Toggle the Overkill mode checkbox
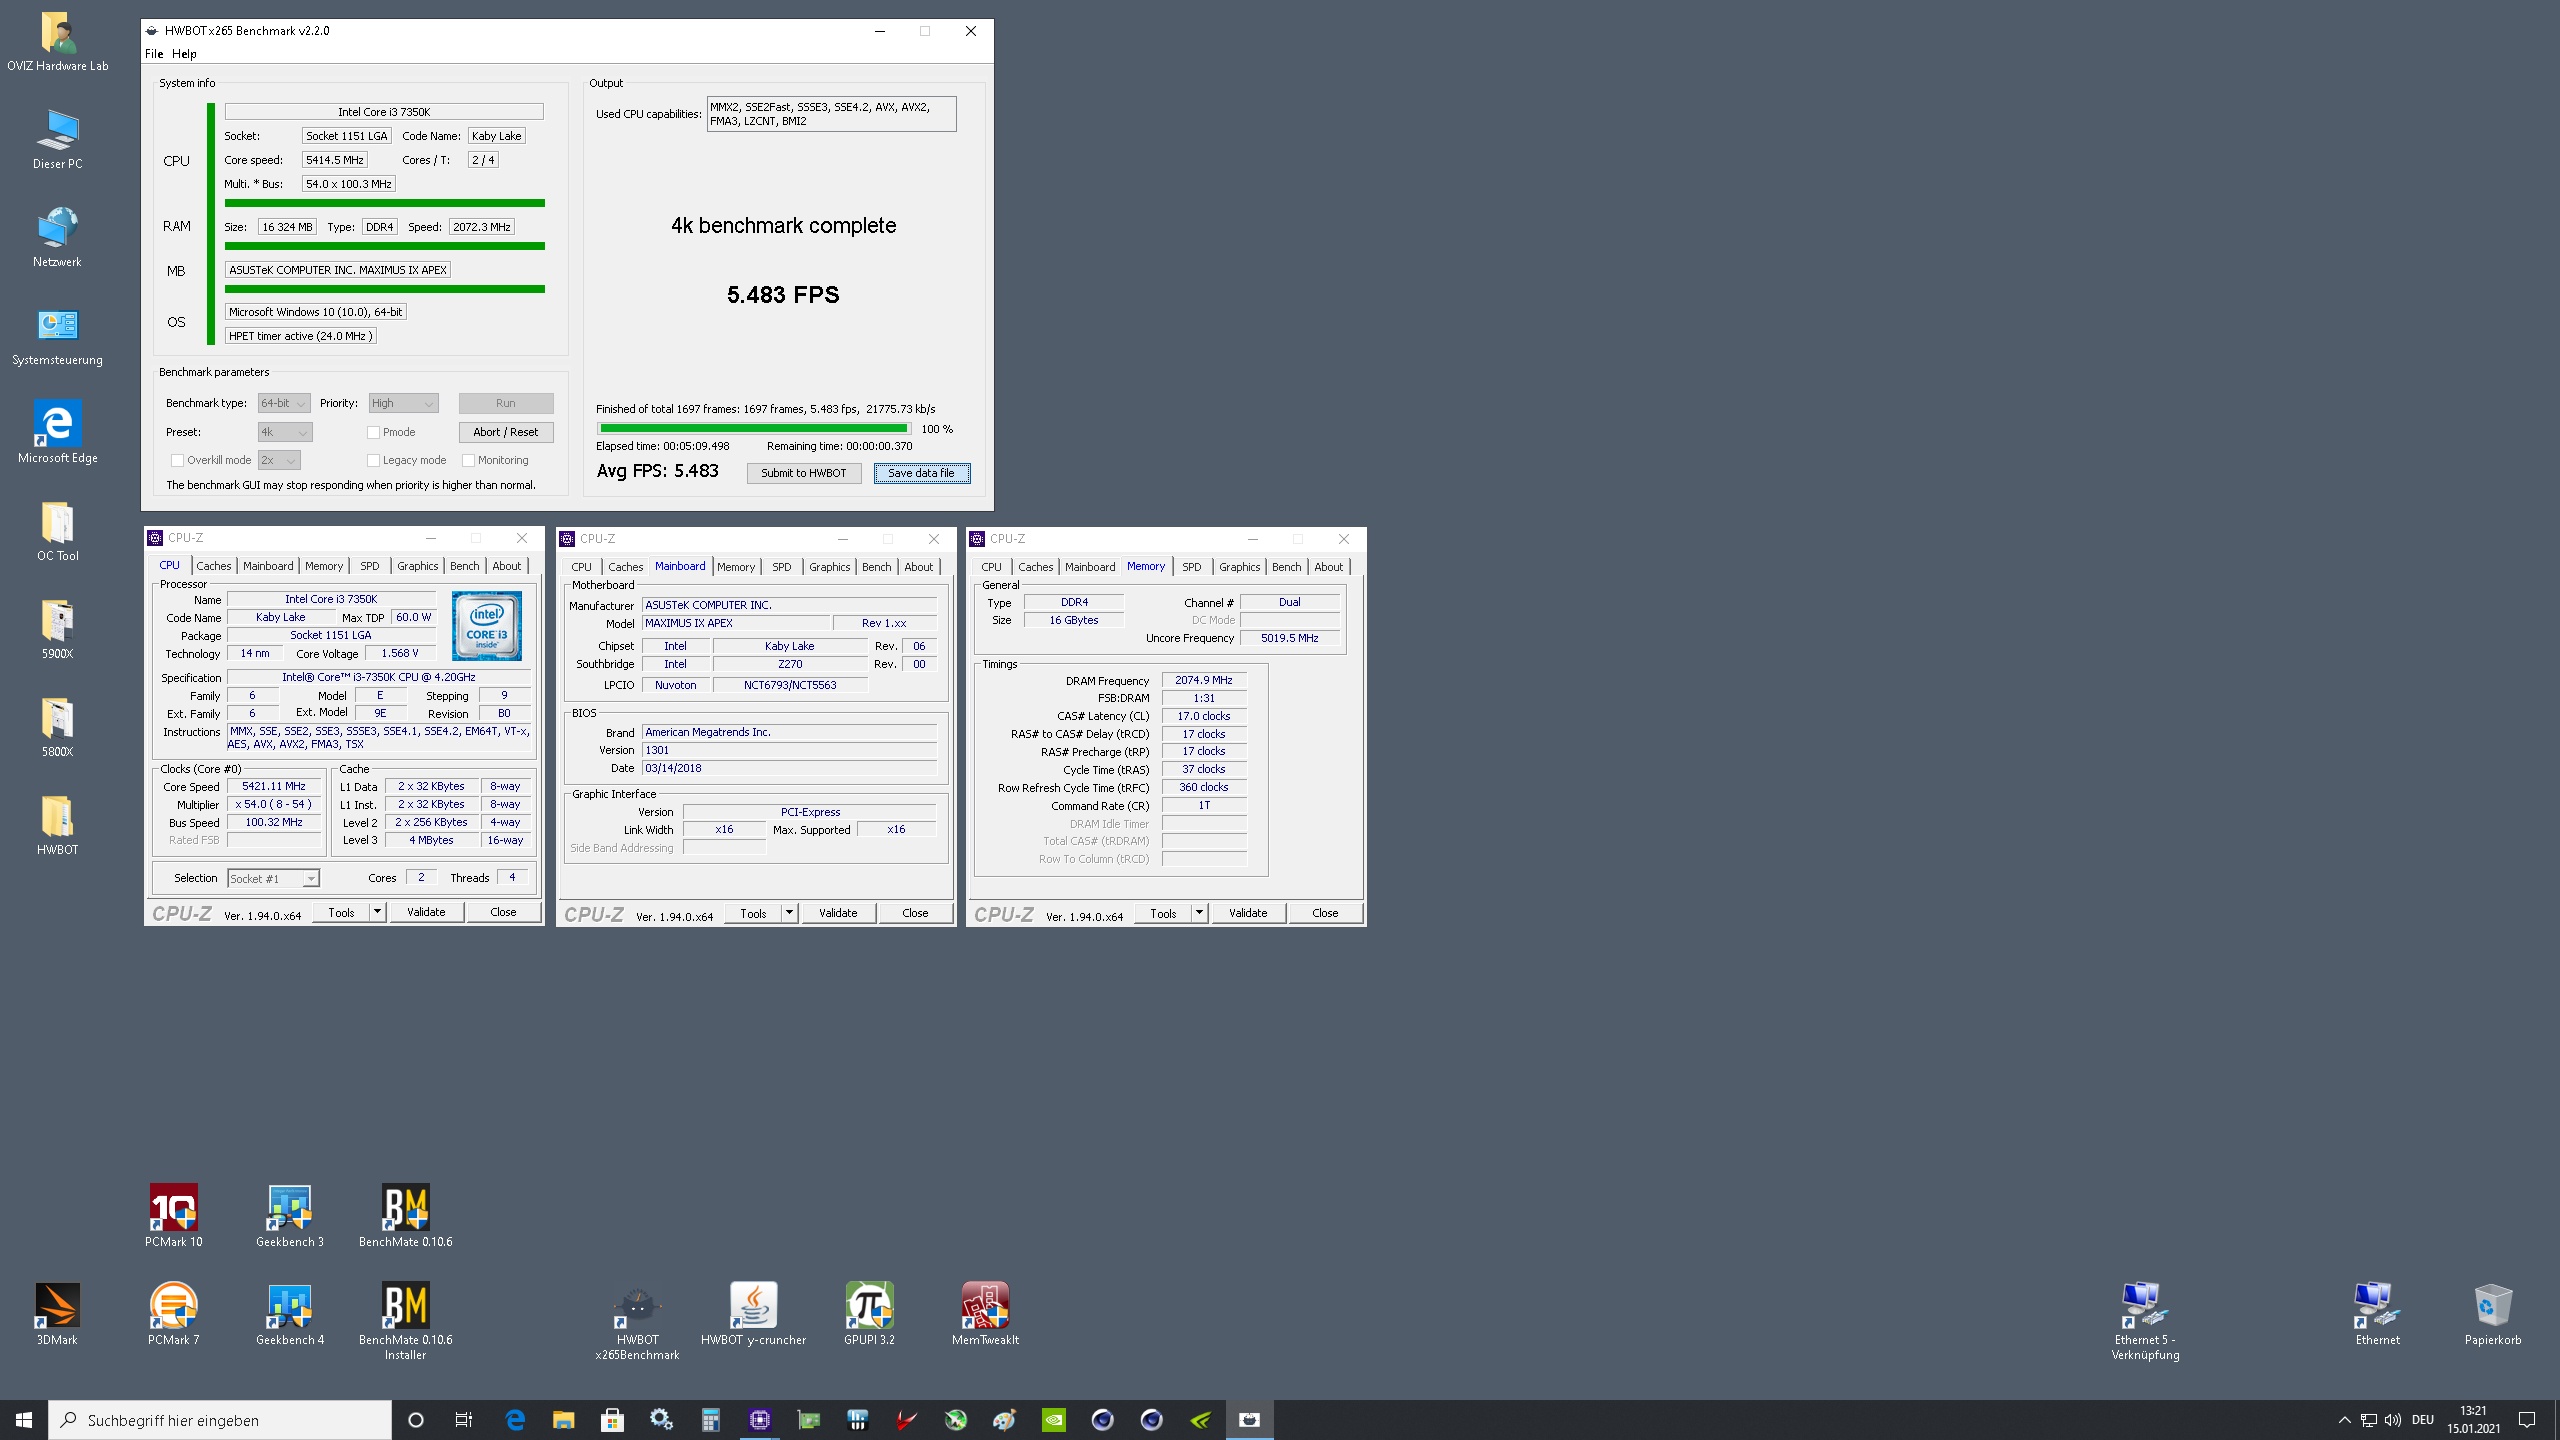 (x=177, y=460)
